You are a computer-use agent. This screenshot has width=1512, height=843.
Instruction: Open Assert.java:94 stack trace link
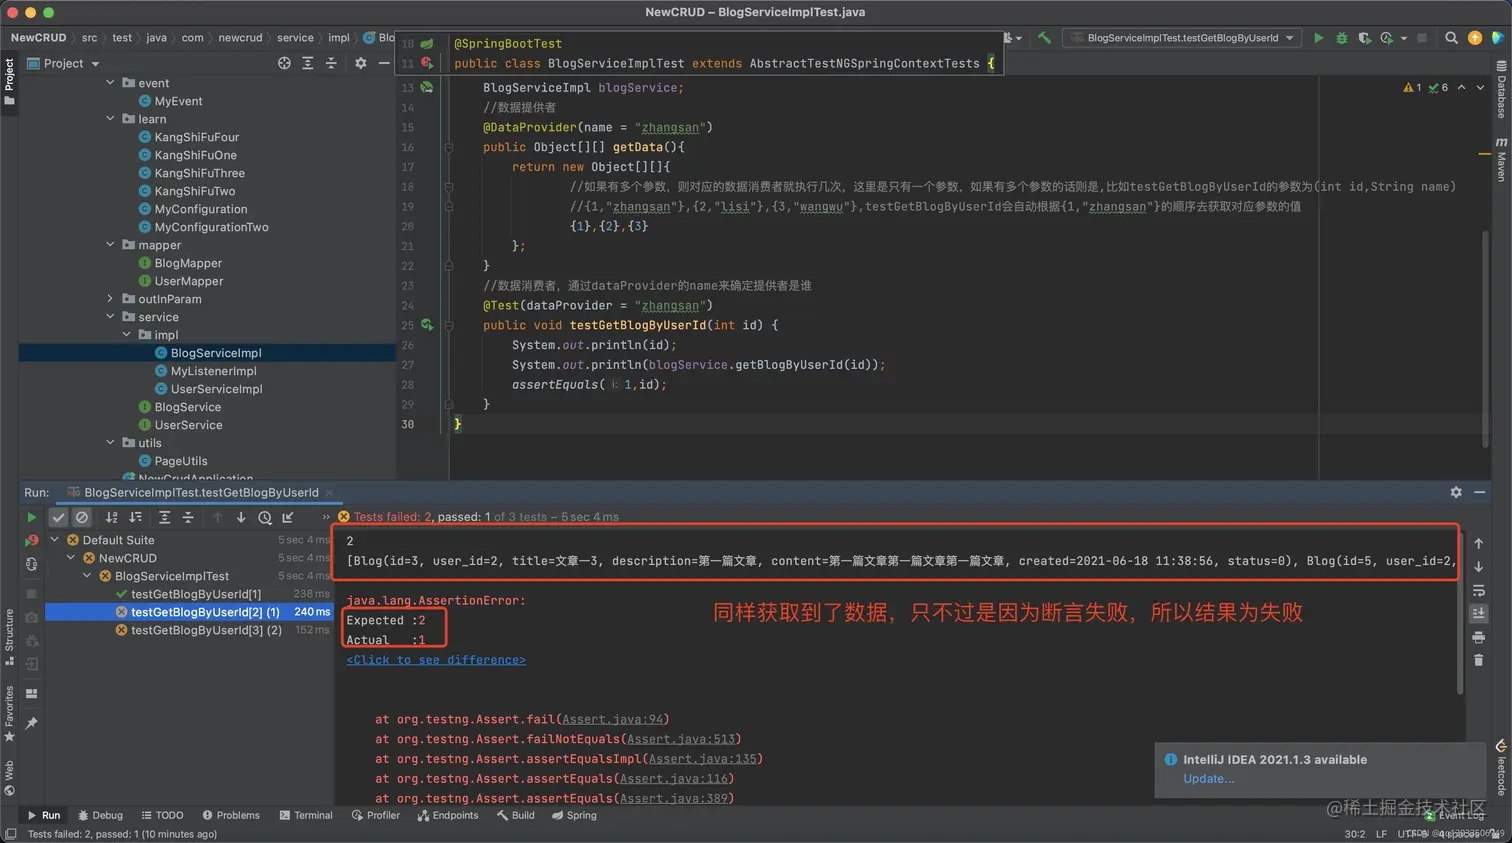[613, 719]
